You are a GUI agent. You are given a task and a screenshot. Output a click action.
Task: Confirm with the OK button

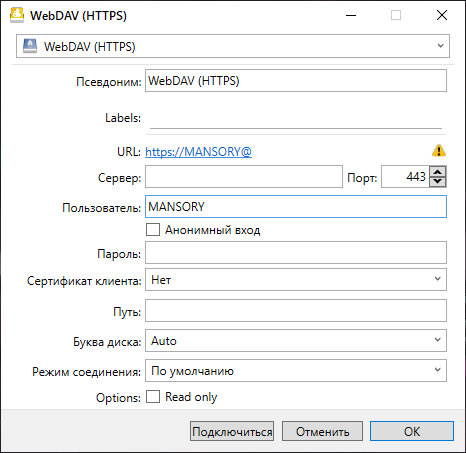click(x=412, y=431)
